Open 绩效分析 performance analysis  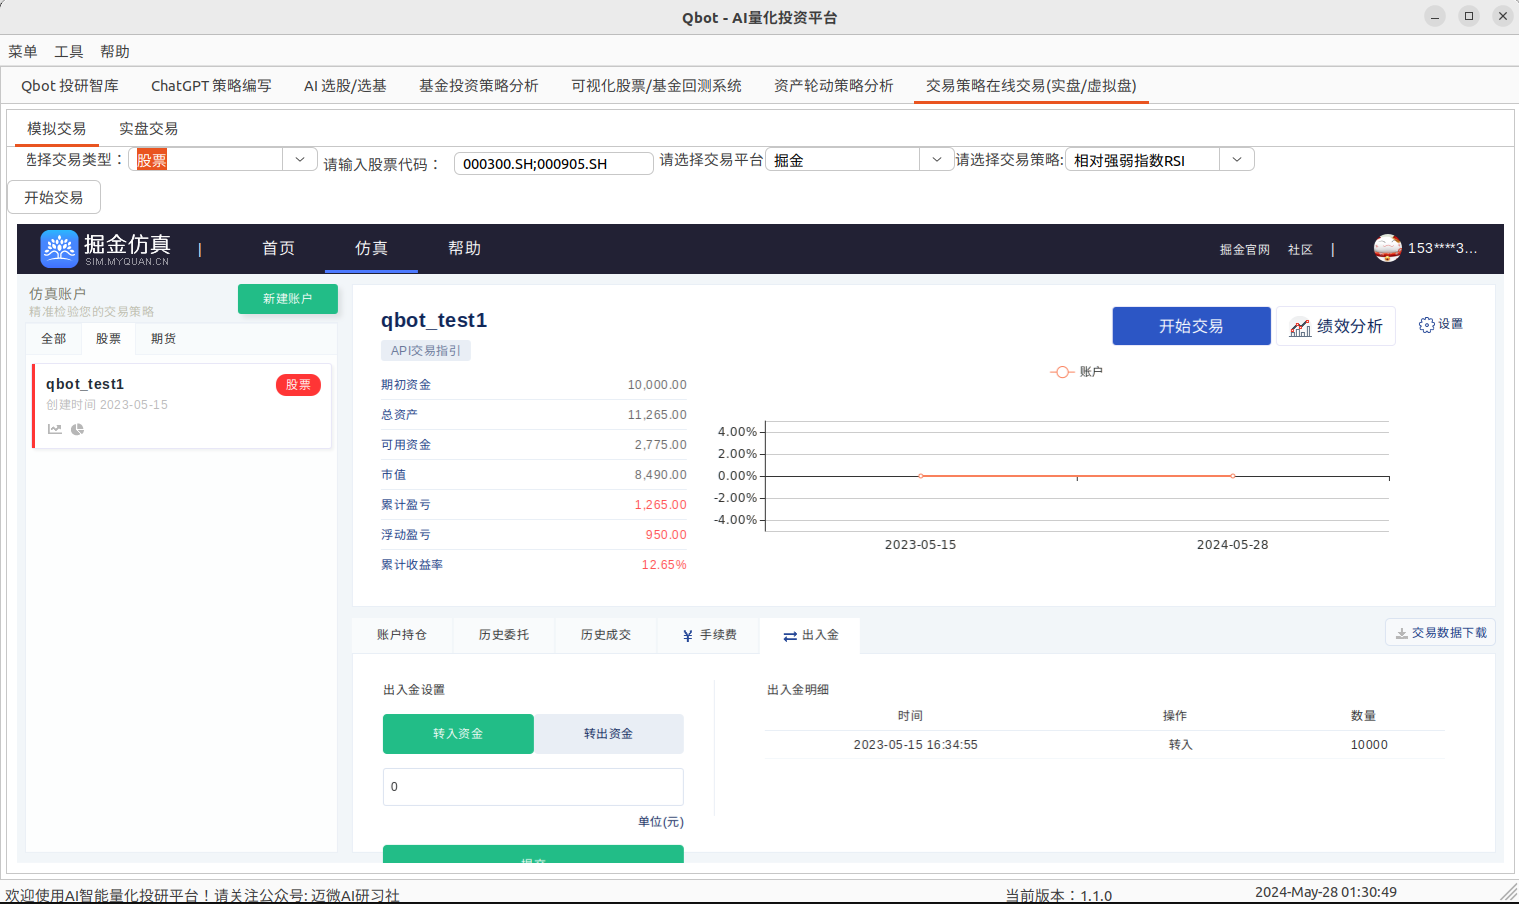tap(1336, 325)
